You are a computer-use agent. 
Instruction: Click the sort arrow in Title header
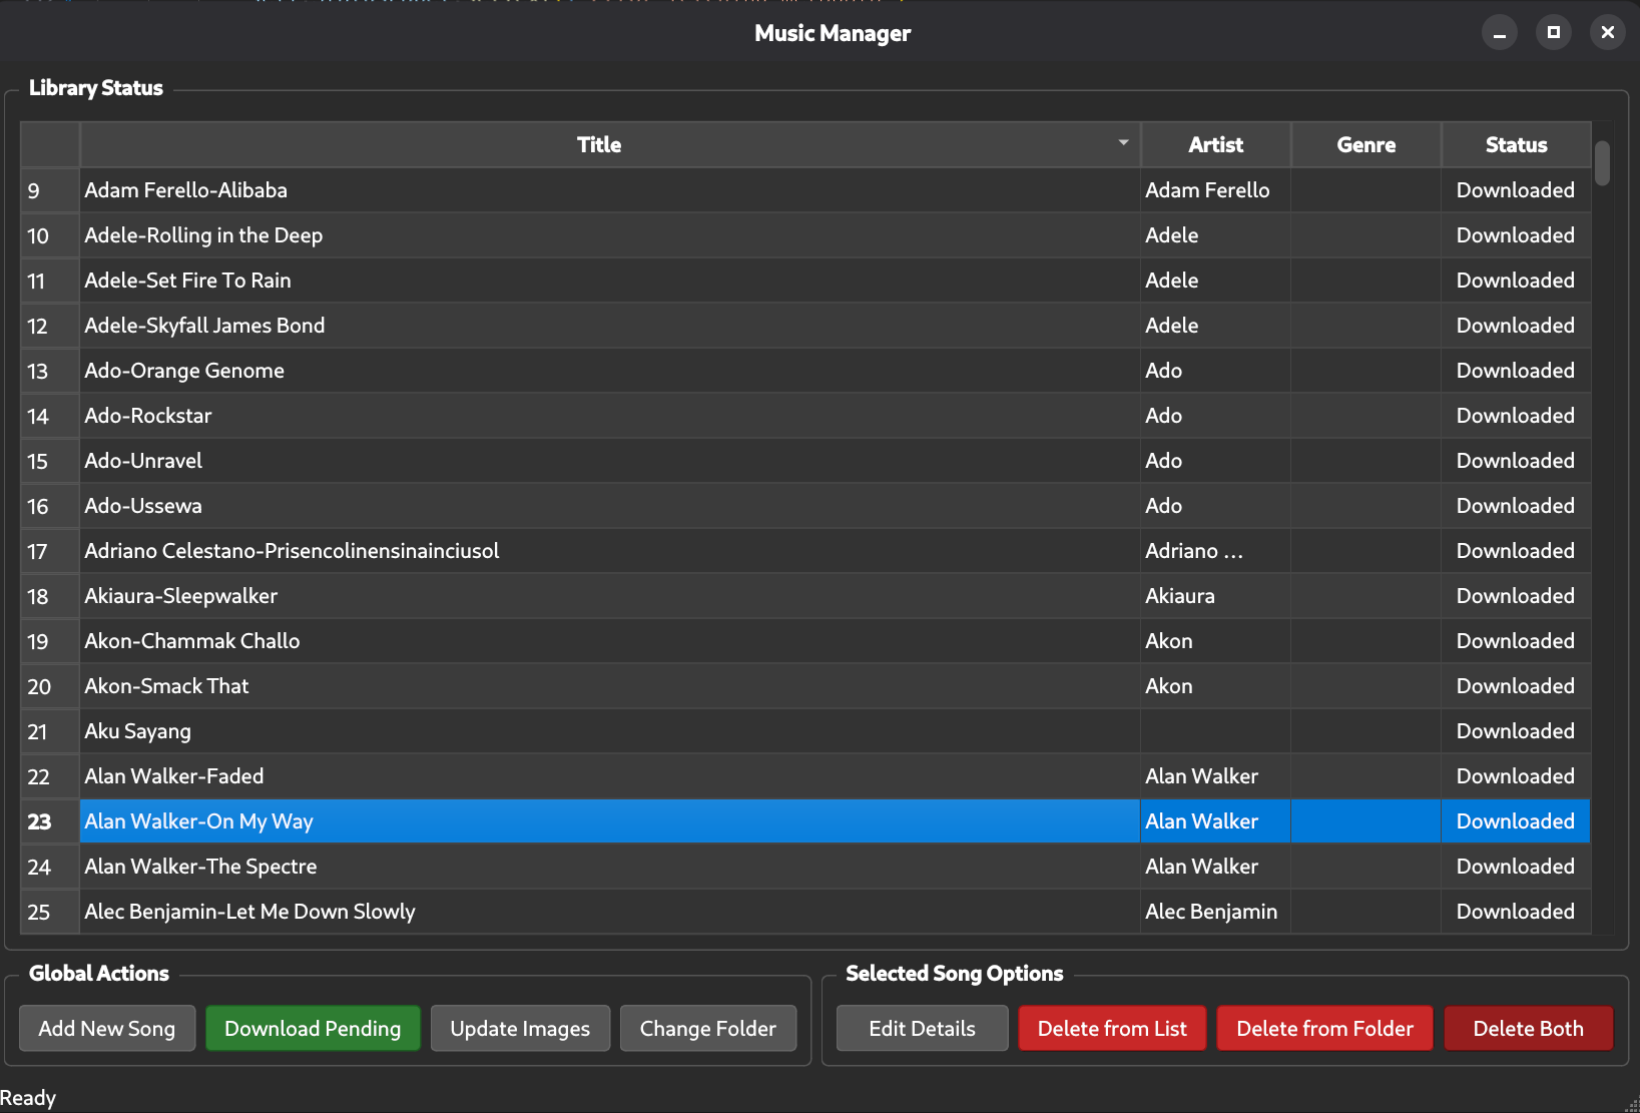(1123, 143)
